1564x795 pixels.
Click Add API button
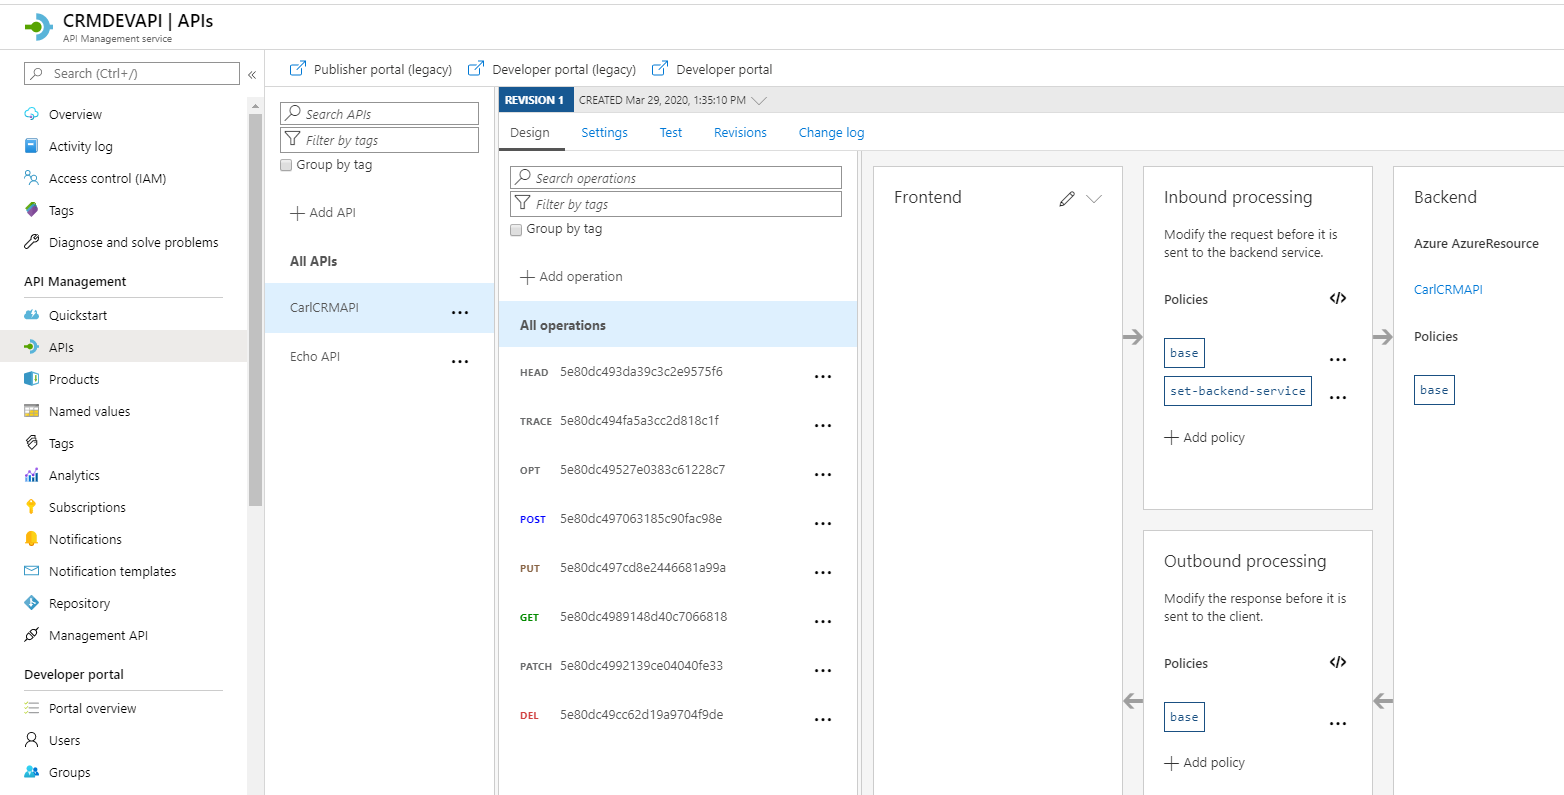pyautogui.click(x=323, y=212)
